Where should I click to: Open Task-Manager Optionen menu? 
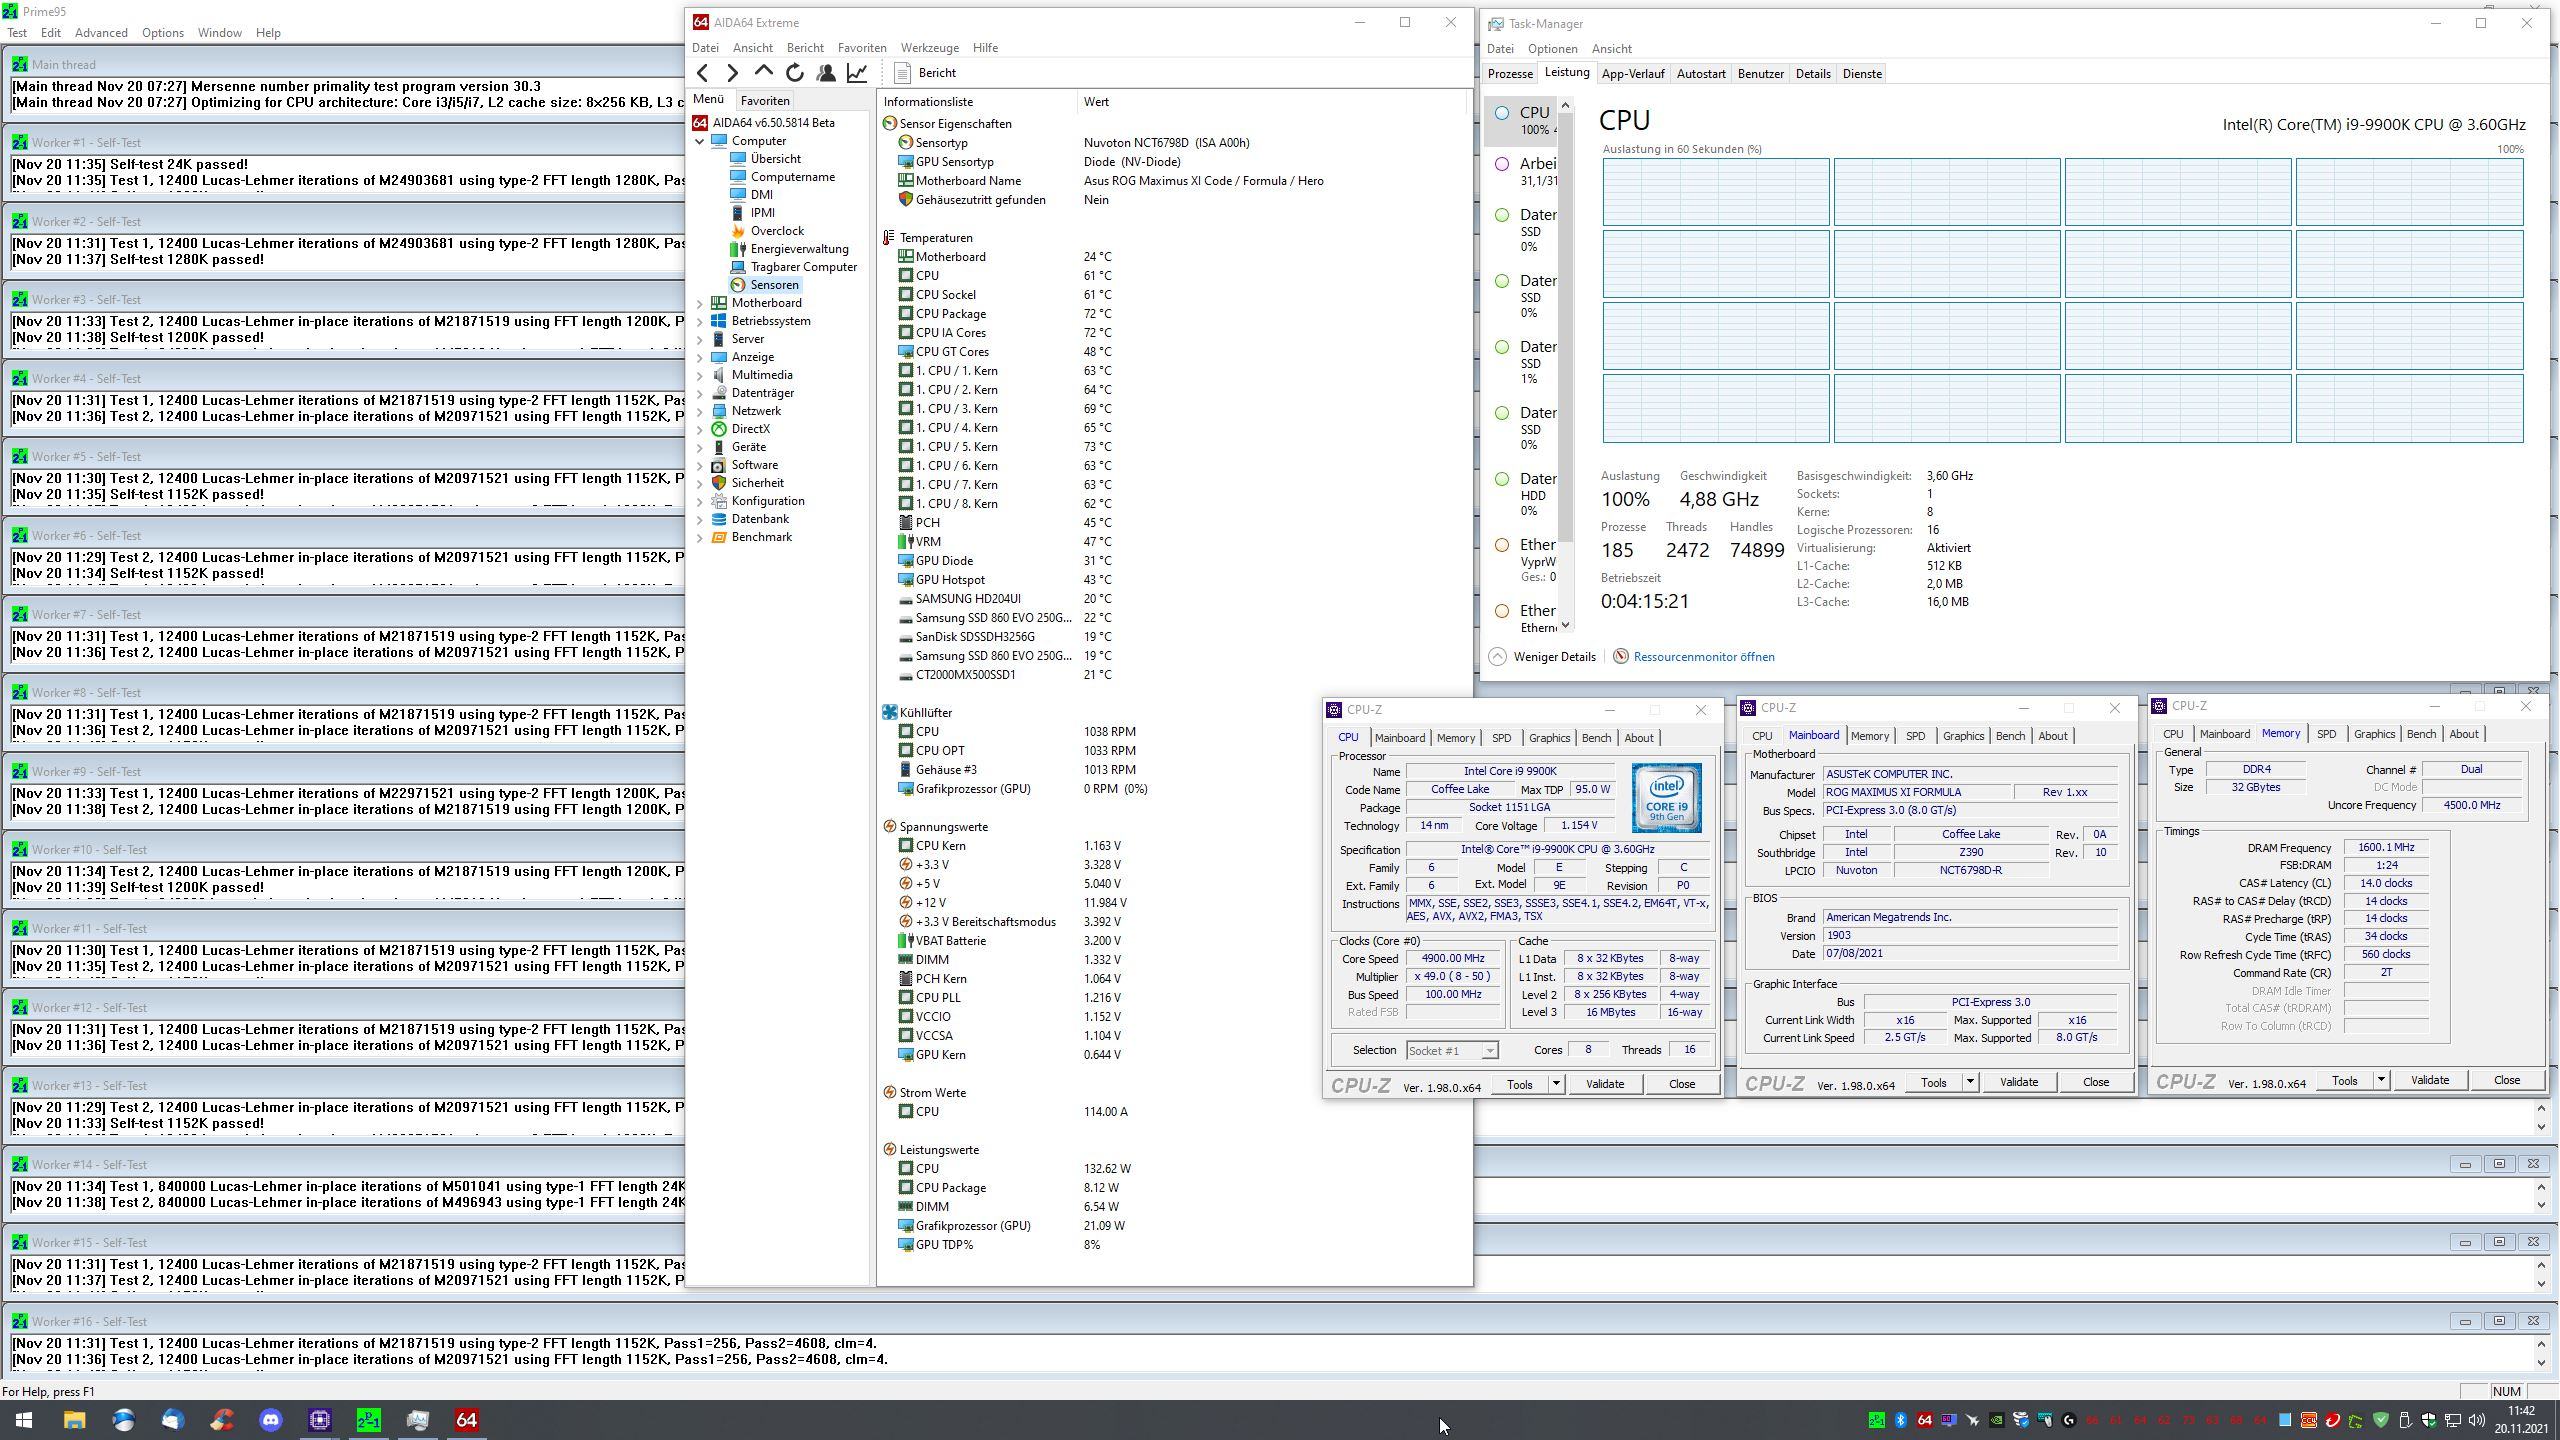coord(1552,49)
